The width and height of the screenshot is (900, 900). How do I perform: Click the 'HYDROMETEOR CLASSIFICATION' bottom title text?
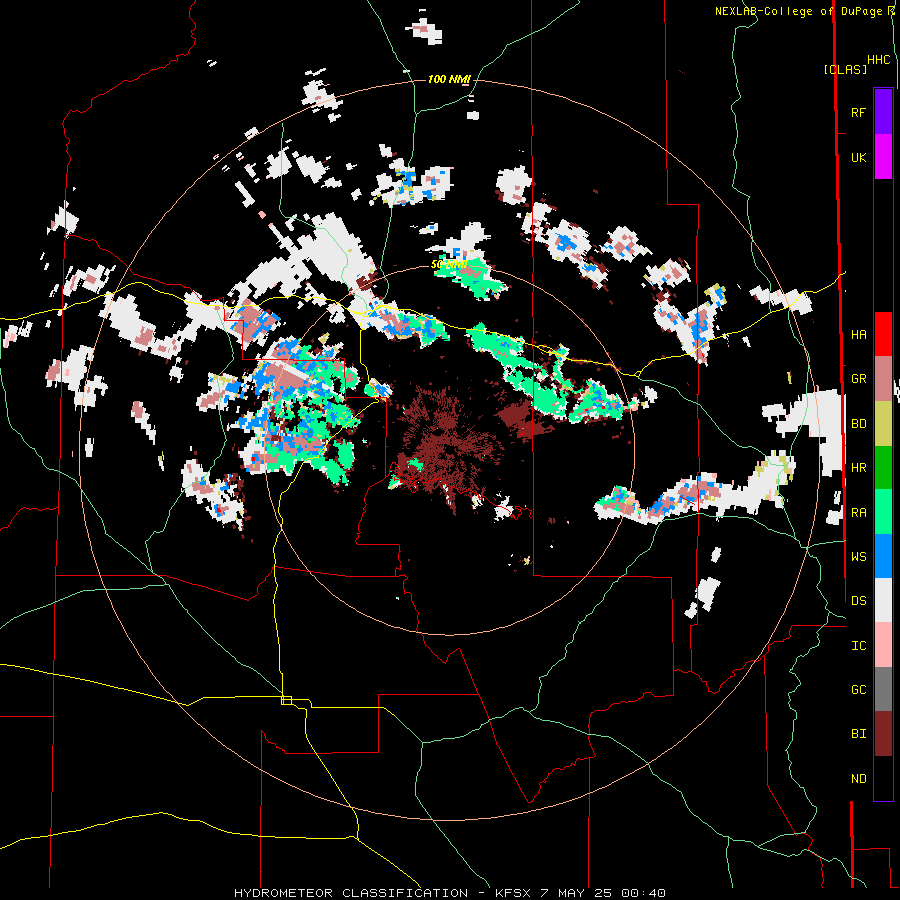[x=351, y=893]
